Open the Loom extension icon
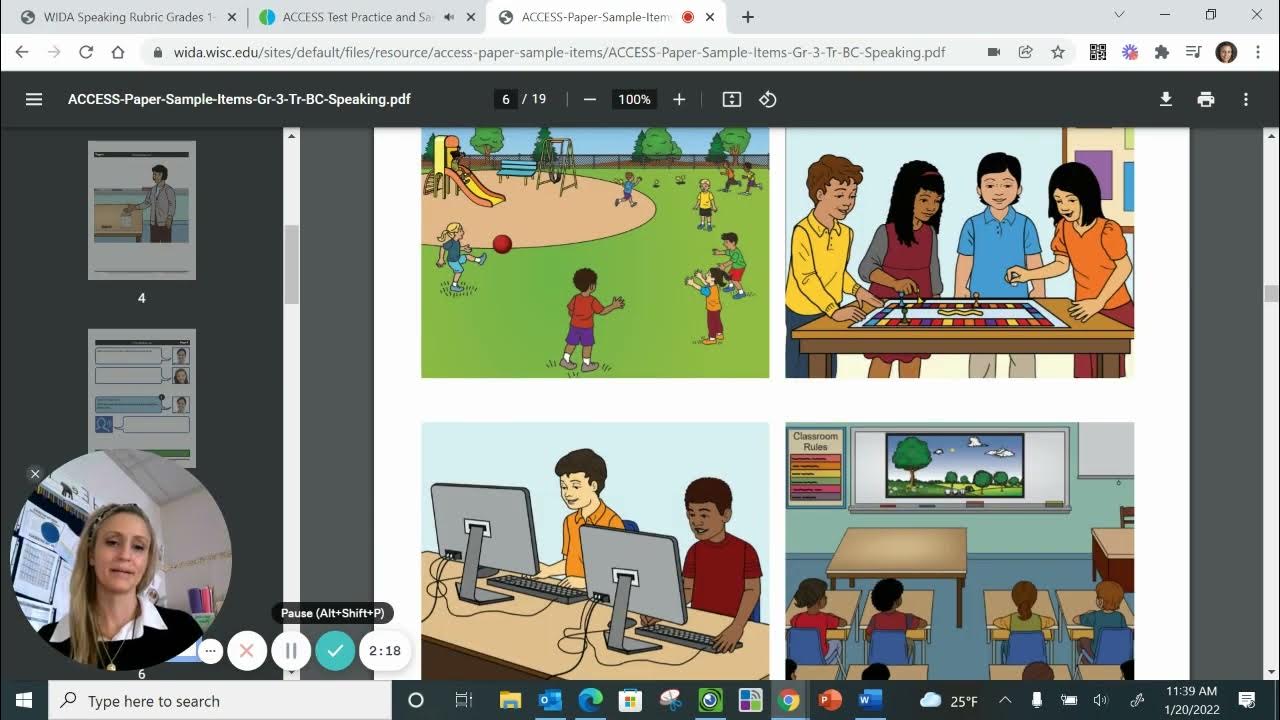The image size is (1280, 720). coord(1130,52)
